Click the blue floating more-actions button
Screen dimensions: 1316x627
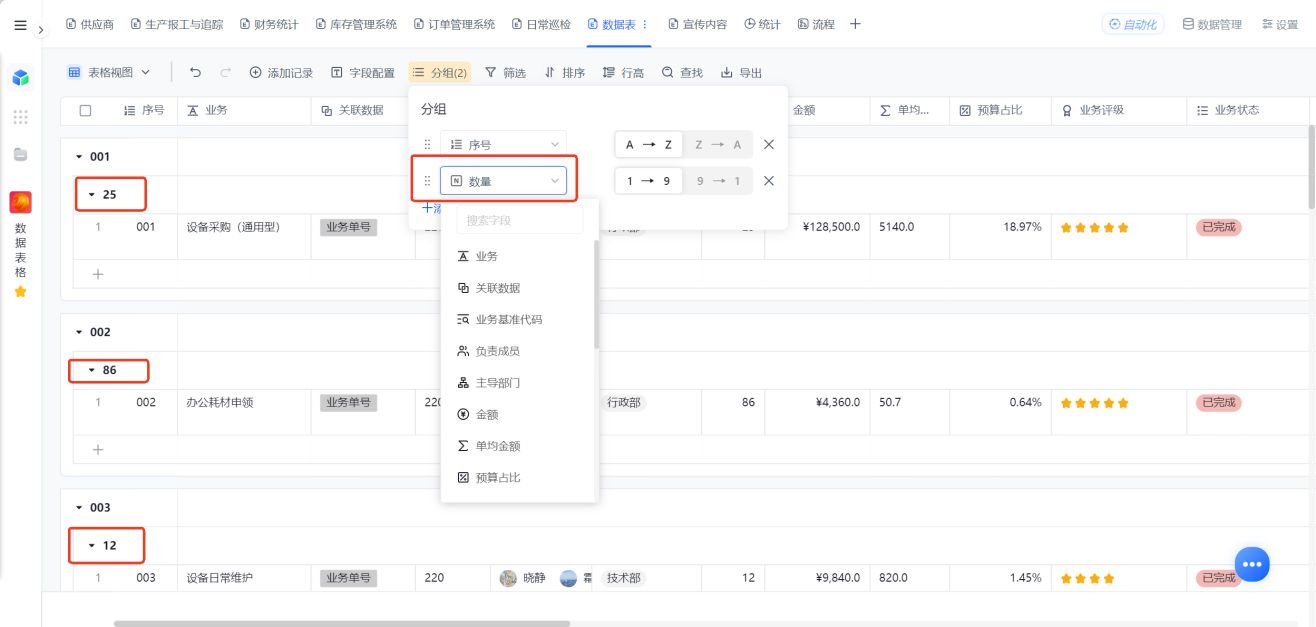coord(1252,564)
